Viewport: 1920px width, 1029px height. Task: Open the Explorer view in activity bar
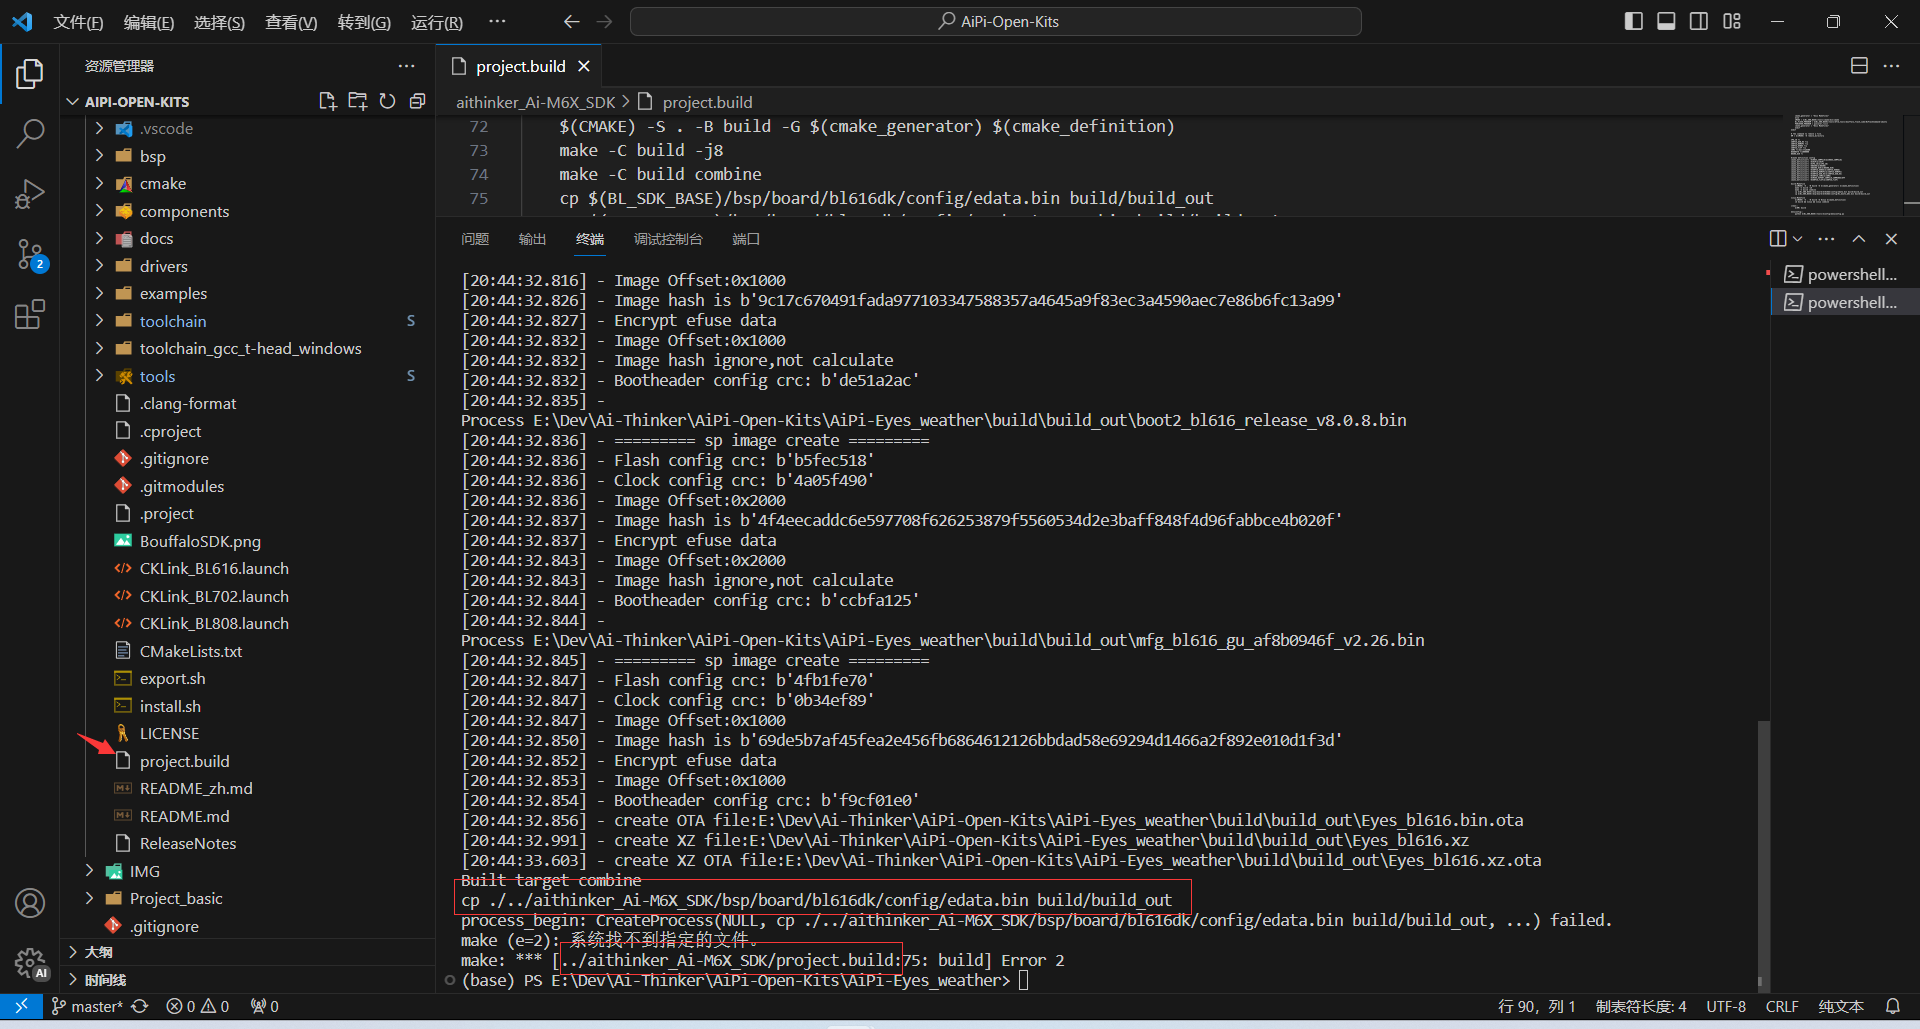click(x=30, y=74)
